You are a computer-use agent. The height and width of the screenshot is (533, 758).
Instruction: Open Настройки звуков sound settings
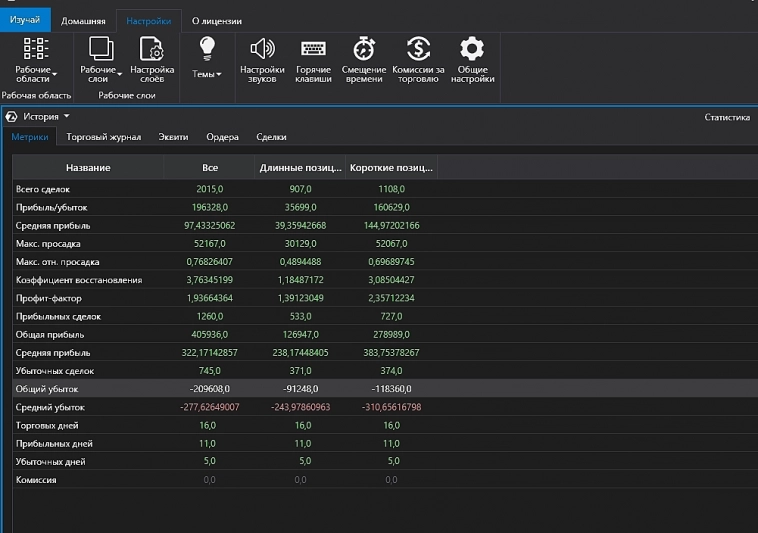pyautogui.click(x=262, y=49)
